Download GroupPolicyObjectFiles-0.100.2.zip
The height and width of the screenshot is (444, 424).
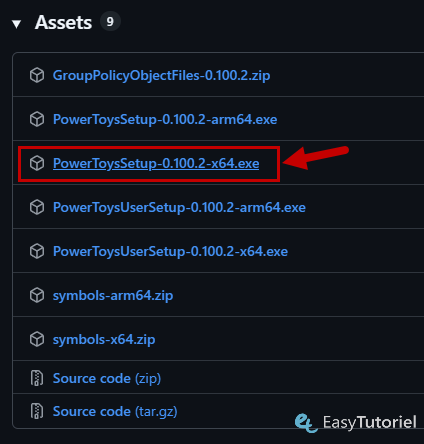pos(161,75)
